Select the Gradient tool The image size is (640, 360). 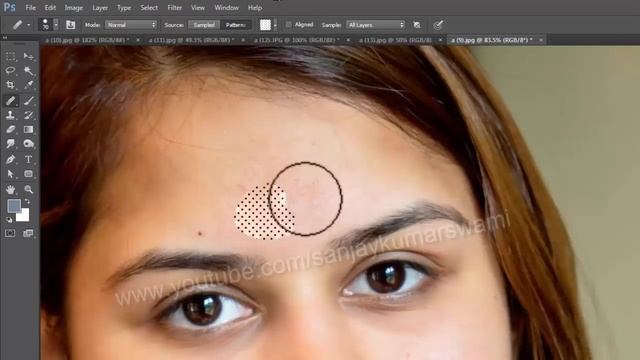tap(28, 130)
